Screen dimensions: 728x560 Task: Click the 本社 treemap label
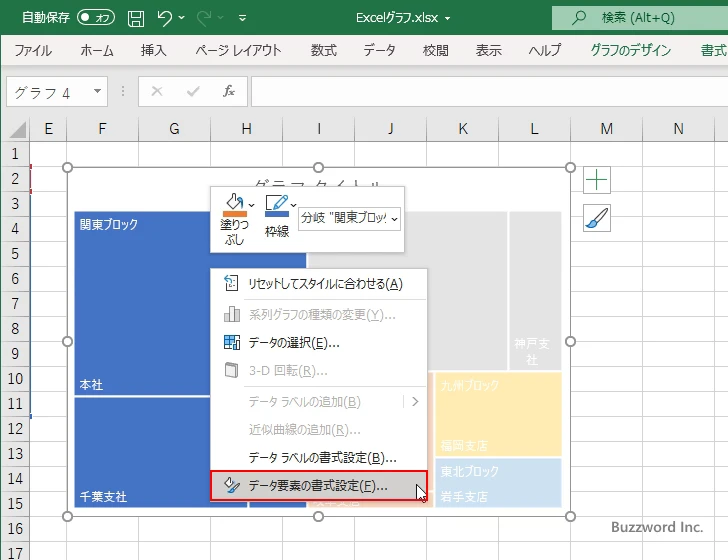pos(91,385)
